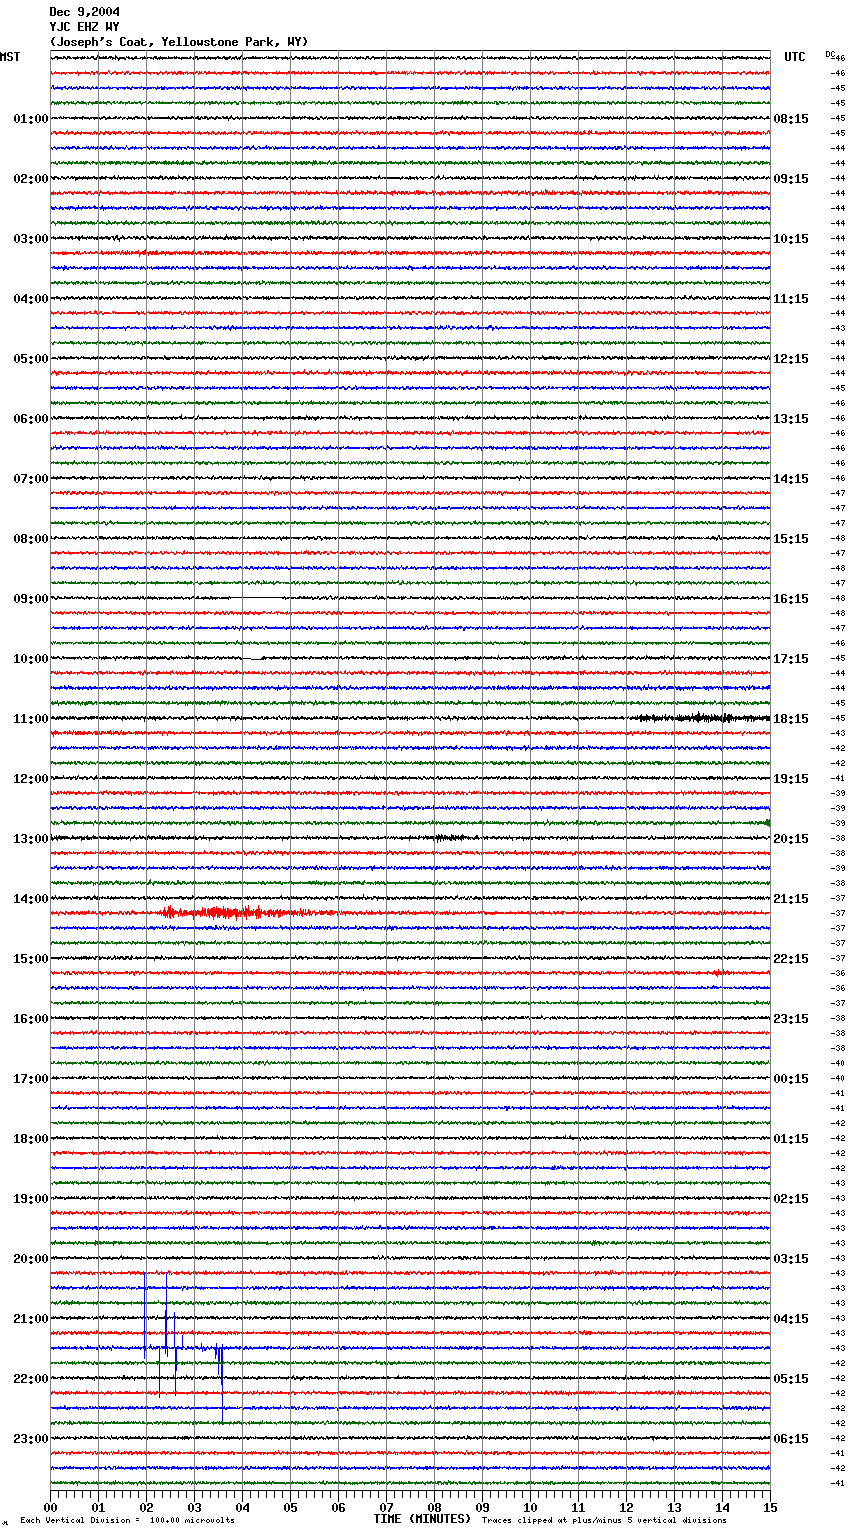Pick the "18:15" UTC time label
The width and height of the screenshot is (850, 1534).
791,719
